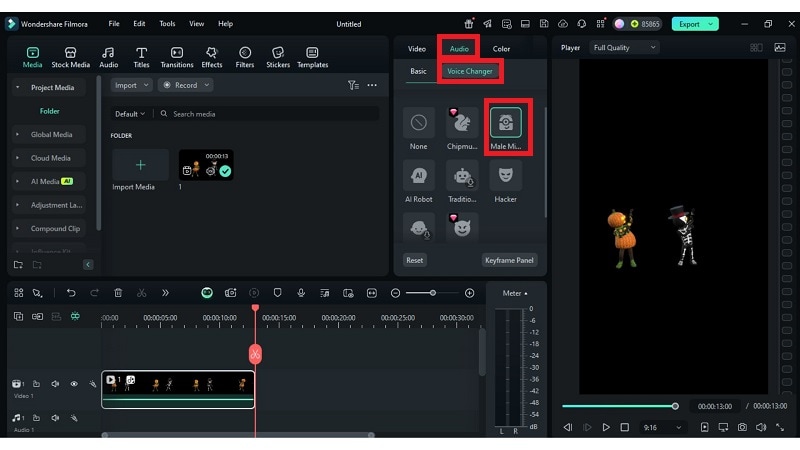Select the Chipmunk voice effect
The height and width of the screenshot is (450, 800).
pos(462,129)
